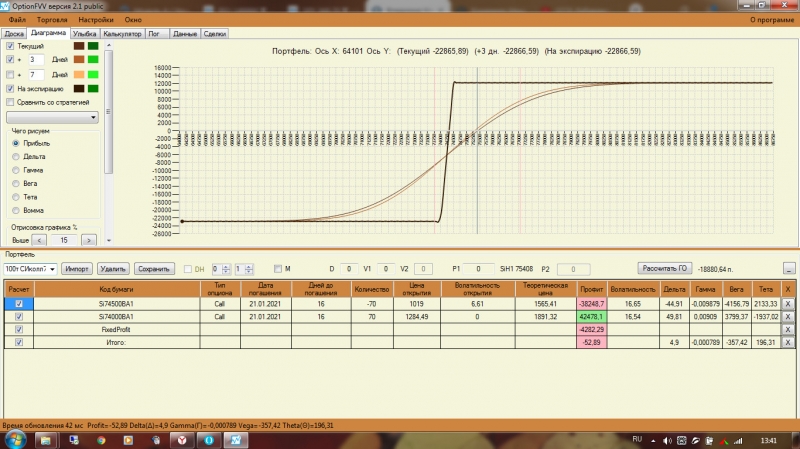
Task: Toggle the Текущий curve checkbox
Action: [10, 46]
